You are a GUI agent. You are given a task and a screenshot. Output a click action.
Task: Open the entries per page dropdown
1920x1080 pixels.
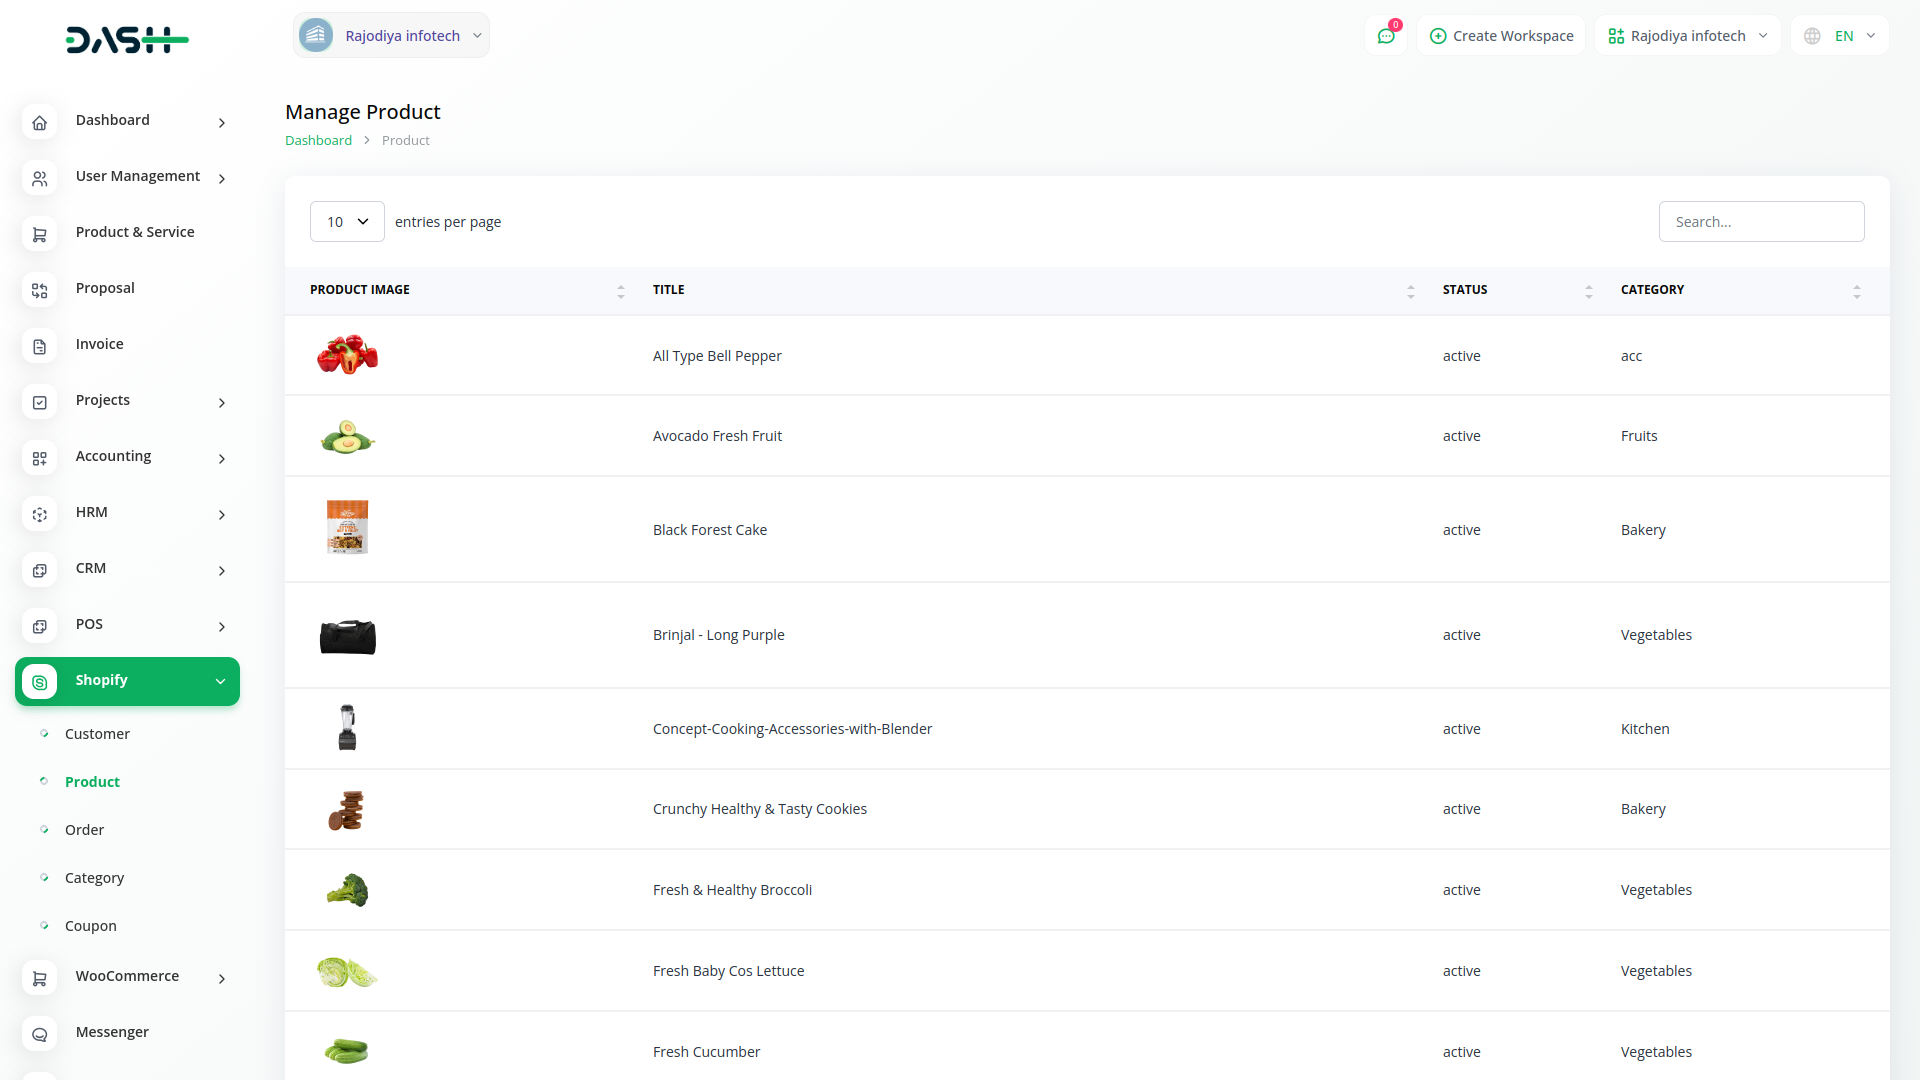[x=347, y=222]
